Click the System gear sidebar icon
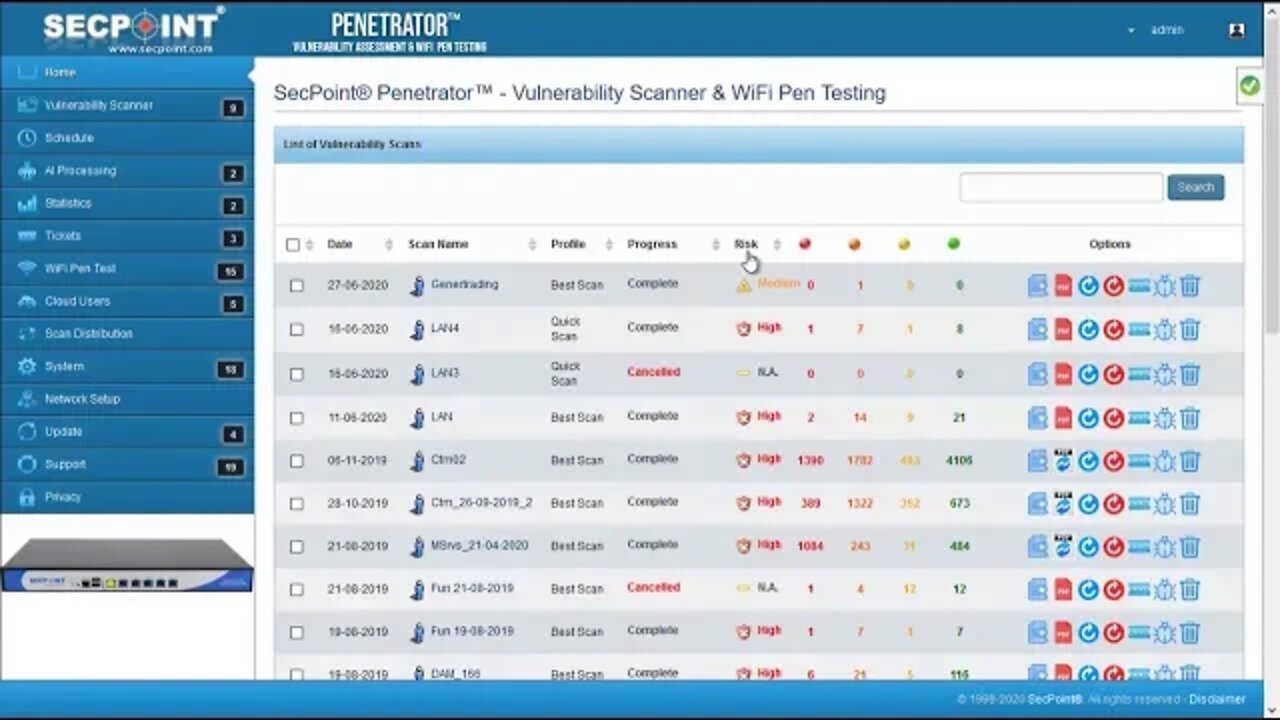Viewport: 1280px width, 720px height. pos(27,366)
